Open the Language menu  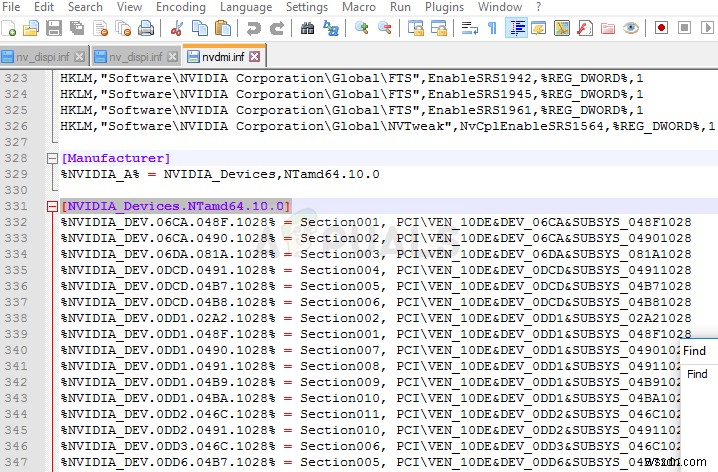[246, 7]
